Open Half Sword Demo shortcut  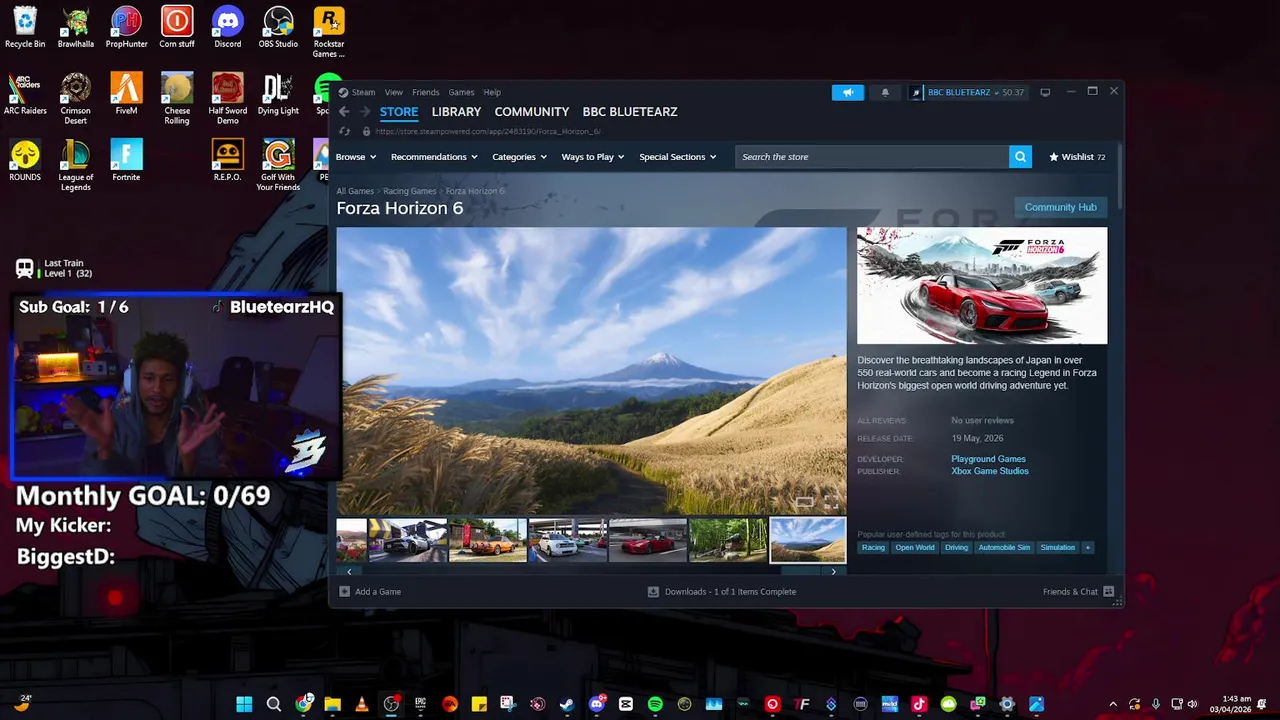click(228, 99)
